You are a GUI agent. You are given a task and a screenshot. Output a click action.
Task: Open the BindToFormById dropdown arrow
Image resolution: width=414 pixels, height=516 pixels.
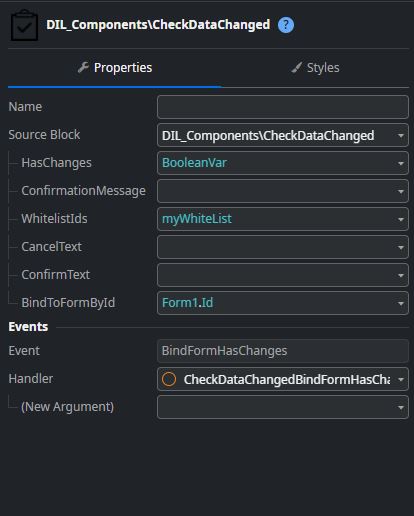[x=401, y=303]
